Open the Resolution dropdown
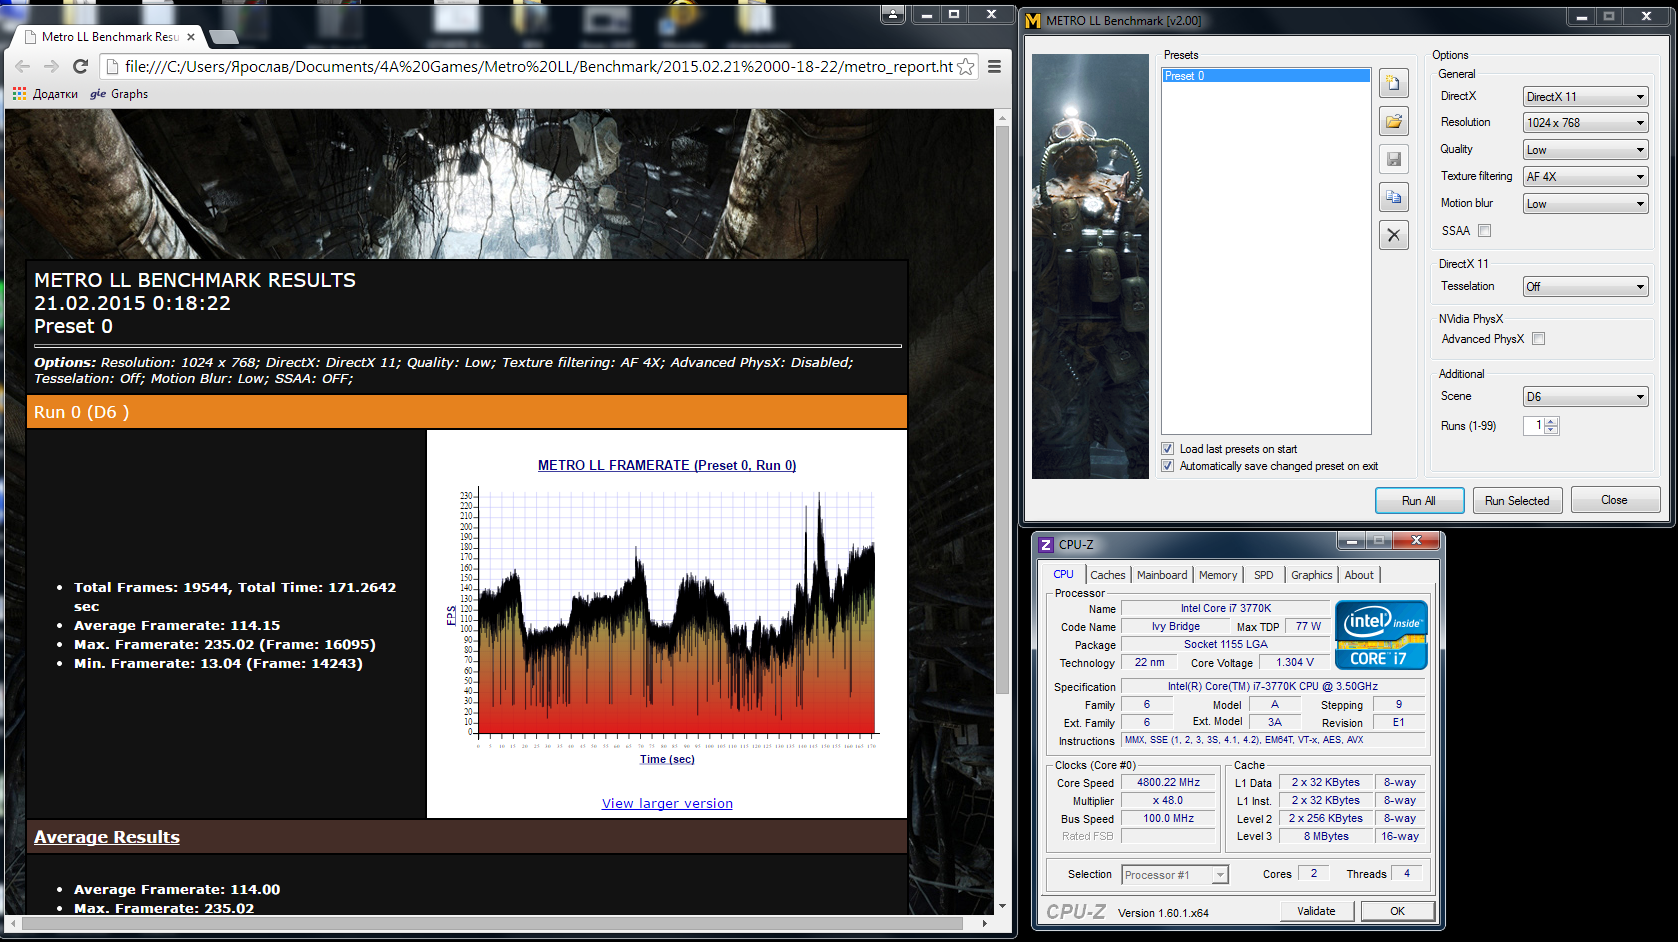 pos(1585,123)
